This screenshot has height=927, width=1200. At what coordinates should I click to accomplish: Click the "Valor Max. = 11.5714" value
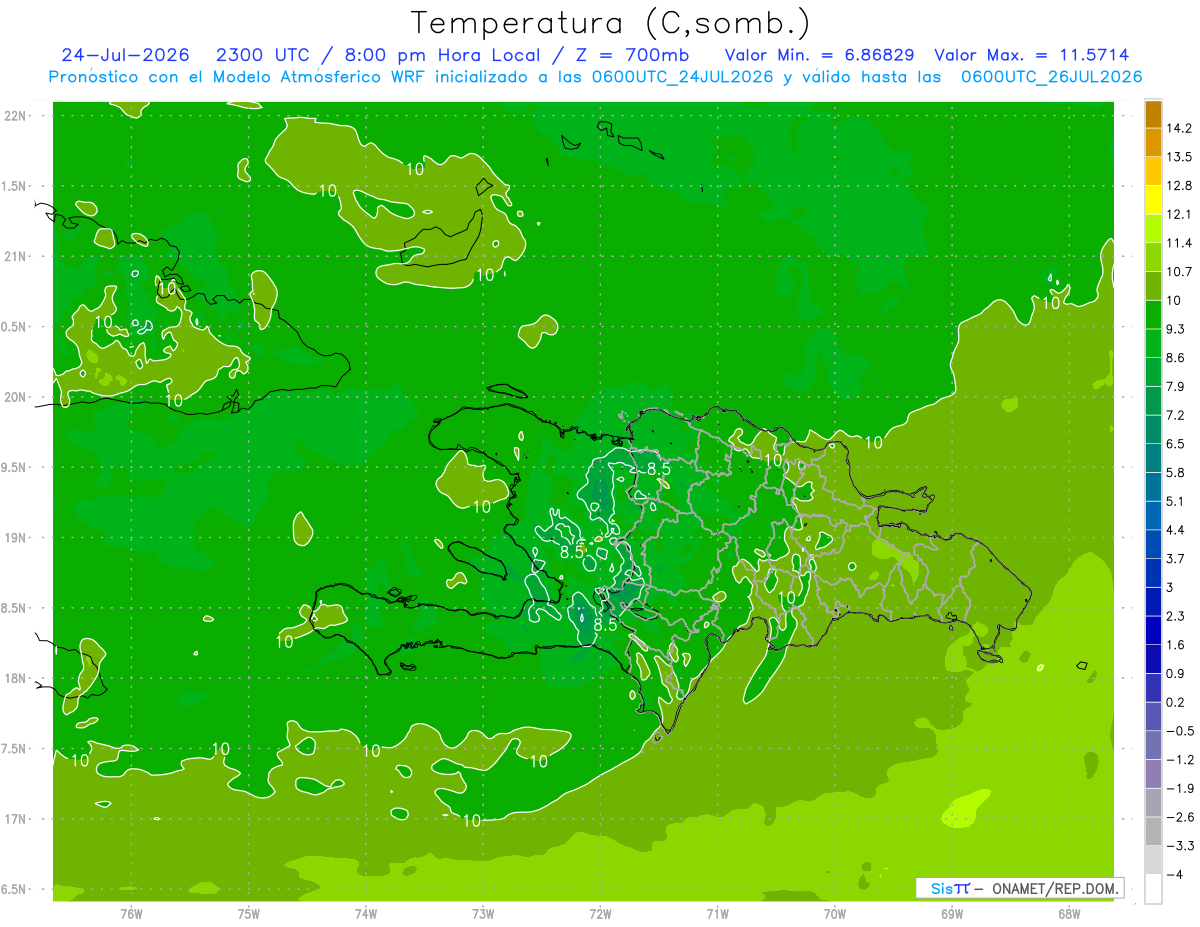1032,55
